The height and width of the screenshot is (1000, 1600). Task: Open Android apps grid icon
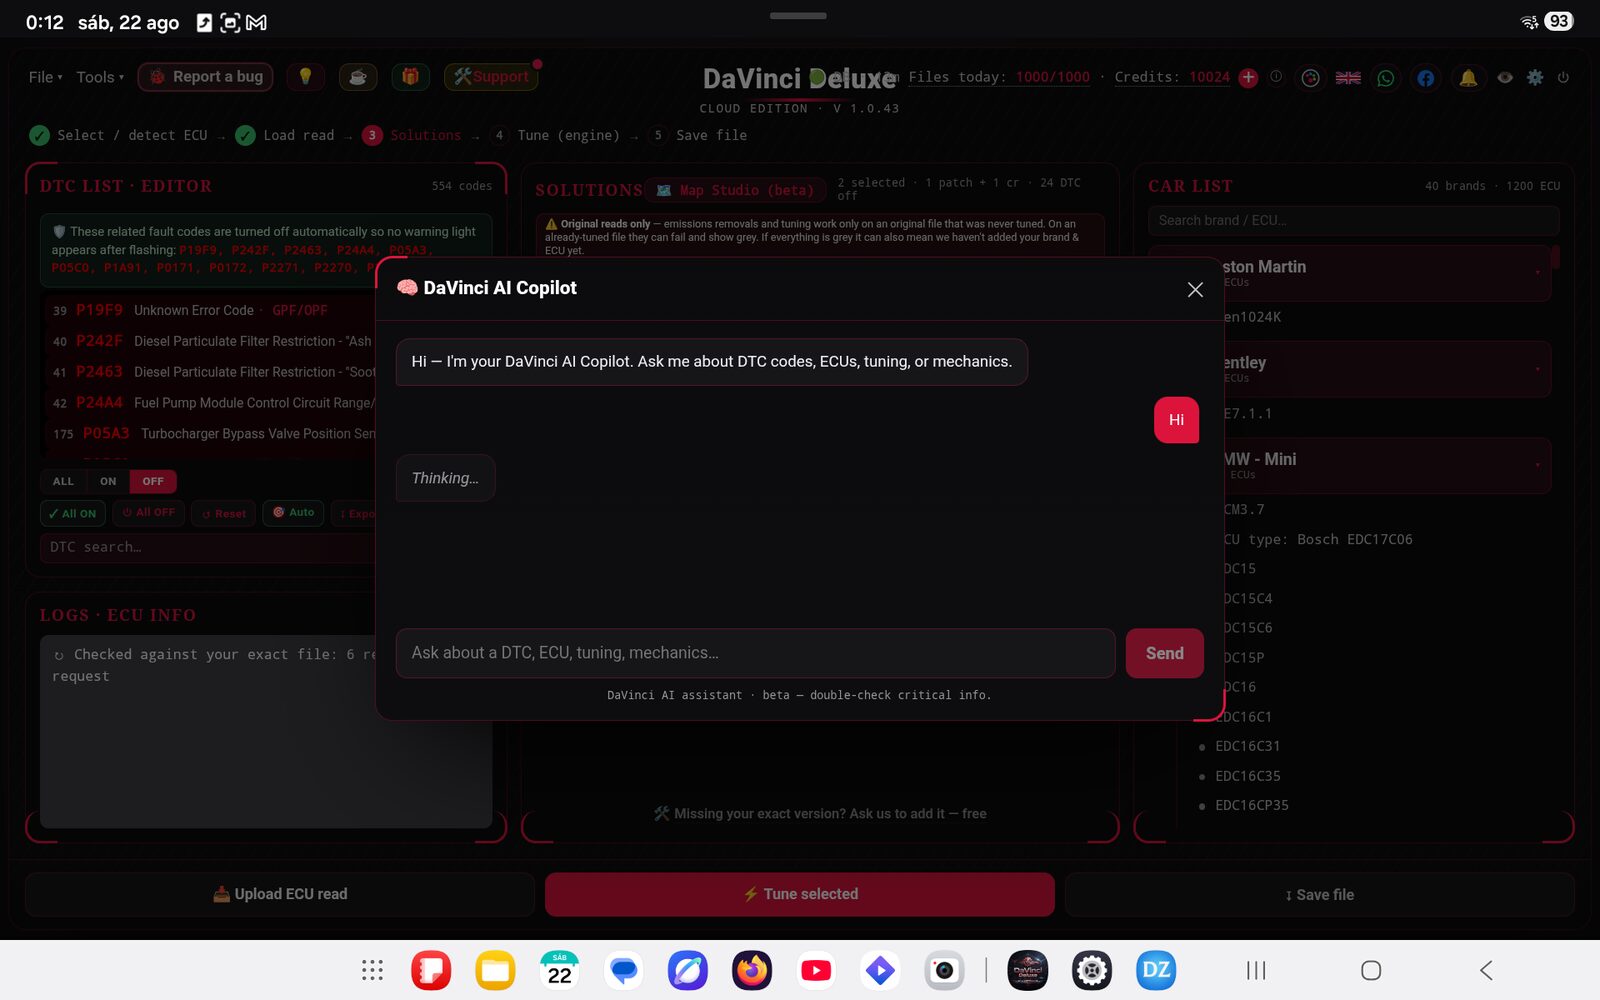click(x=372, y=970)
